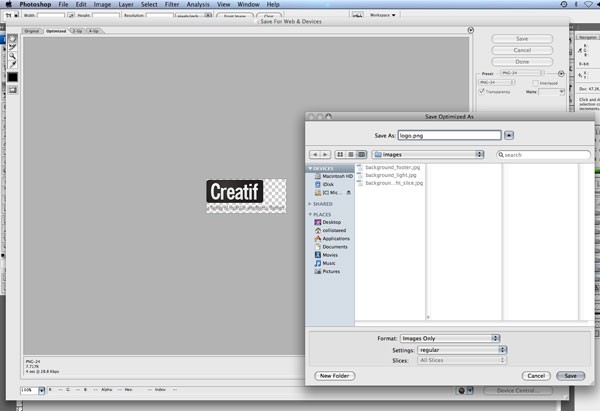Click Done in Save for Web panel
Viewport: 600px width, 411px height.
tap(522, 62)
